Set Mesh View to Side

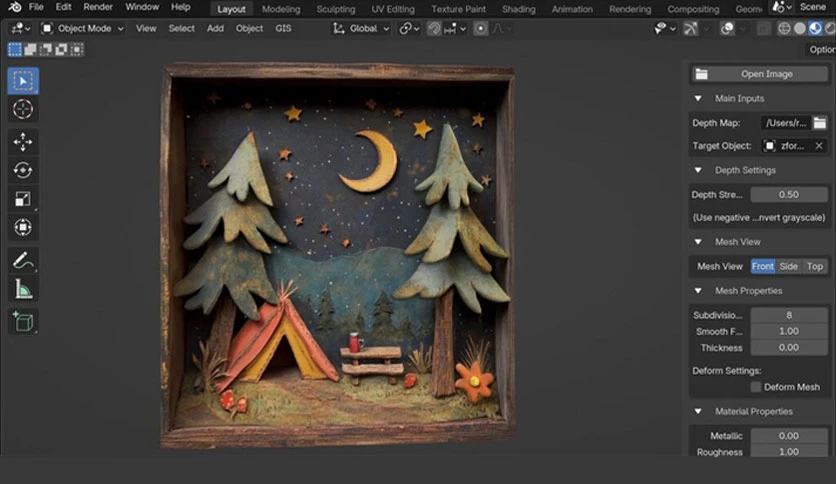[x=789, y=267]
